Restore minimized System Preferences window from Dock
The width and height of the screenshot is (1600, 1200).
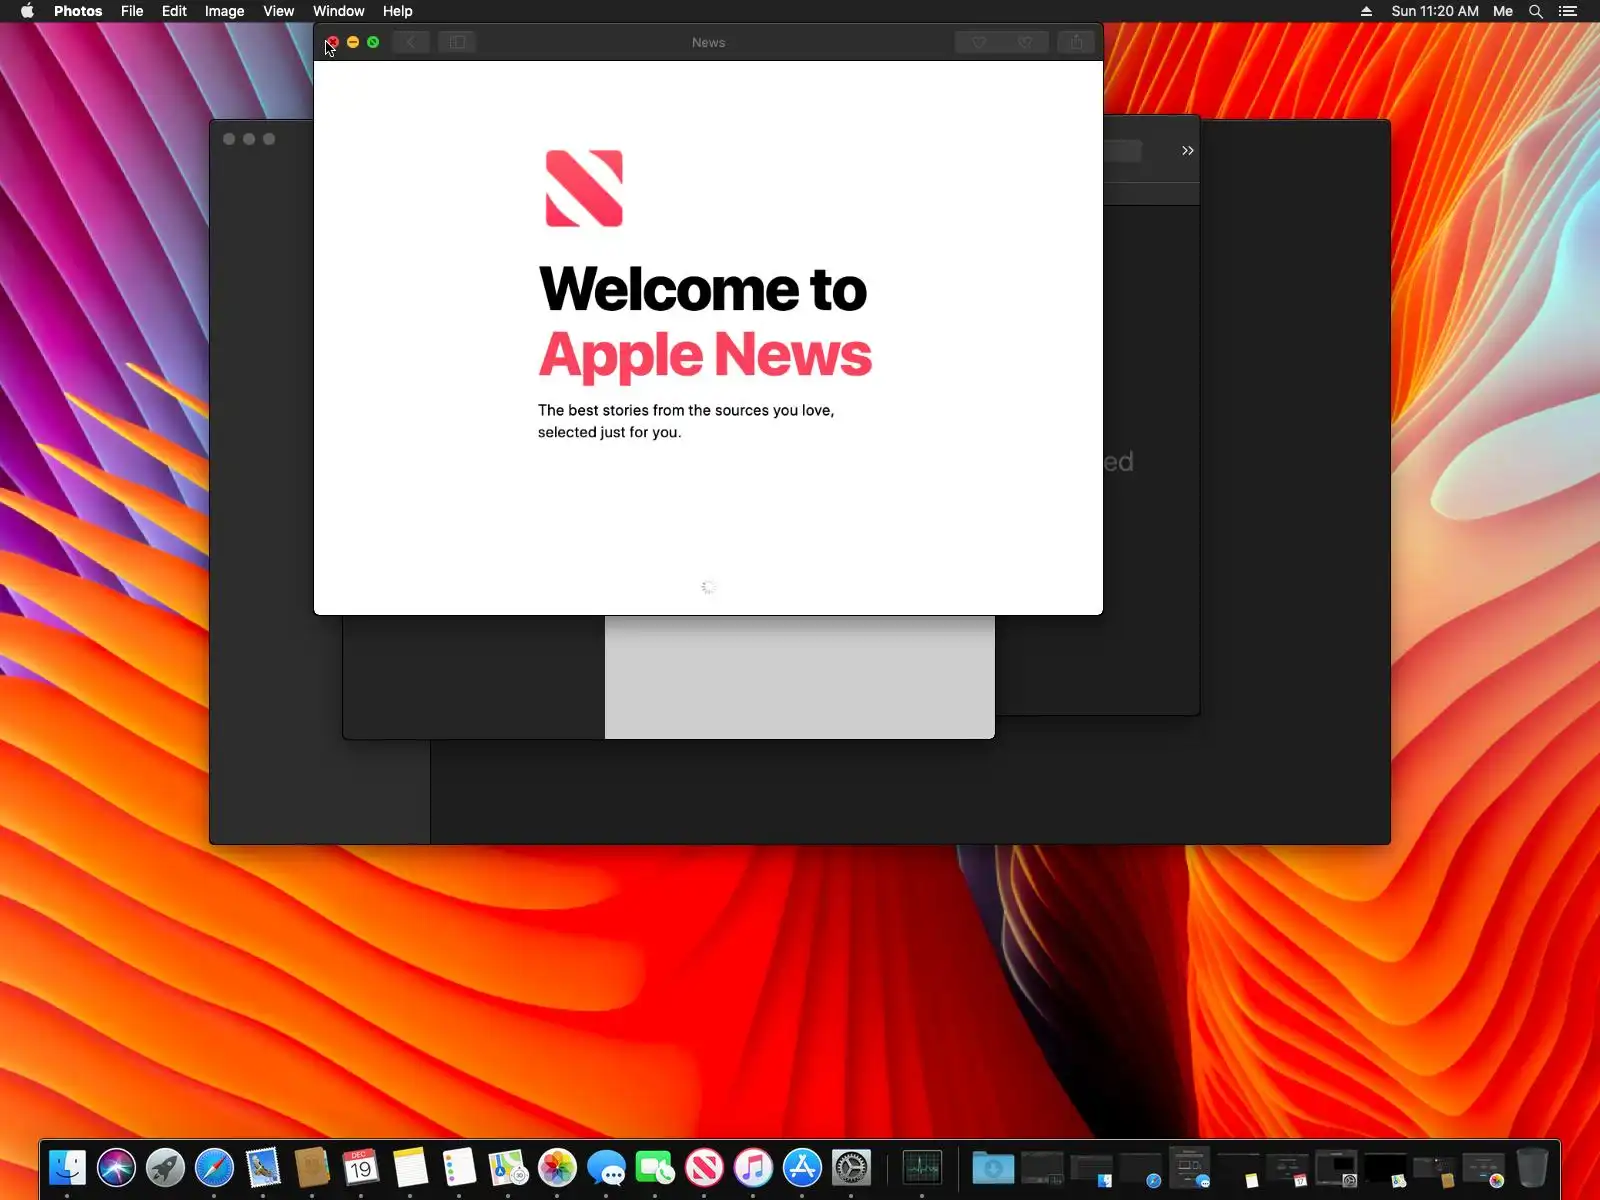coord(1336,1166)
